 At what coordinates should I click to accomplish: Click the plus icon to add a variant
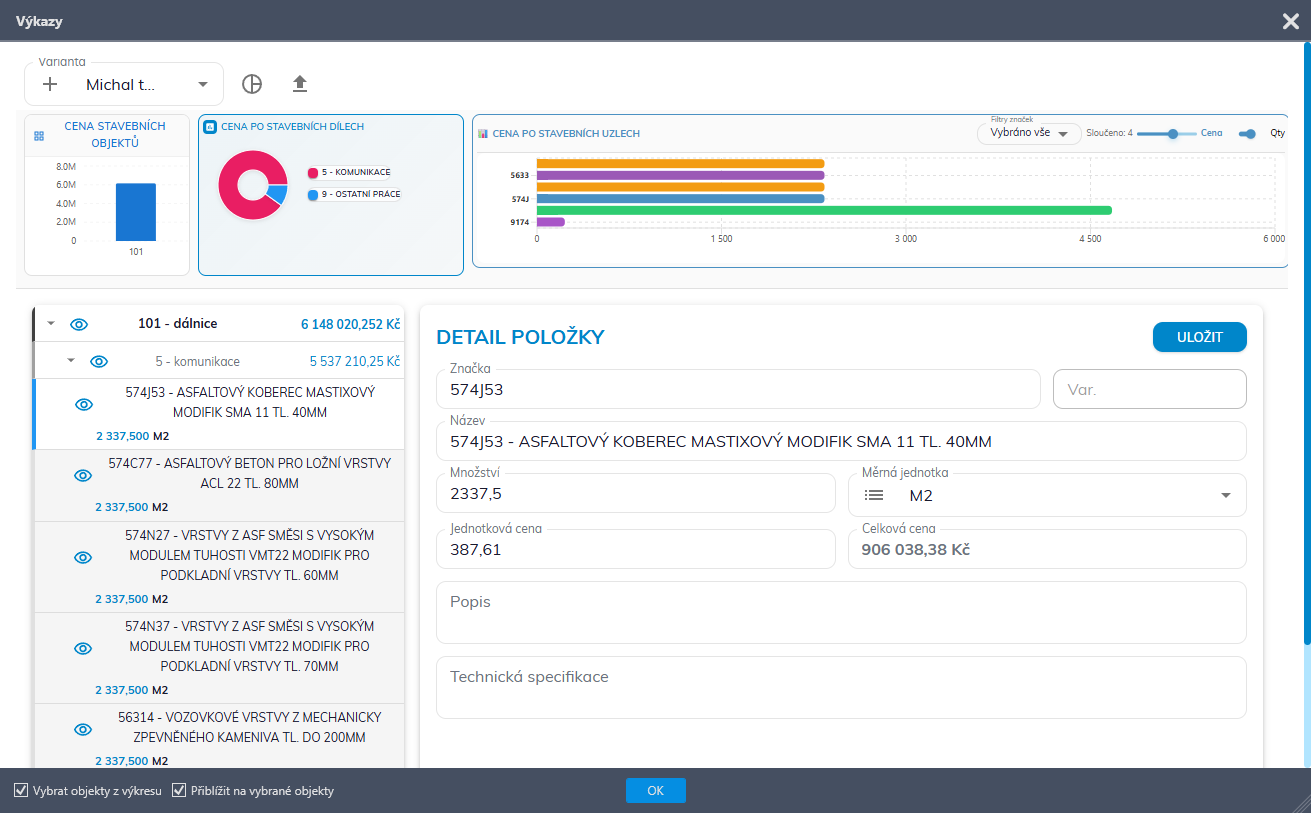pos(50,85)
